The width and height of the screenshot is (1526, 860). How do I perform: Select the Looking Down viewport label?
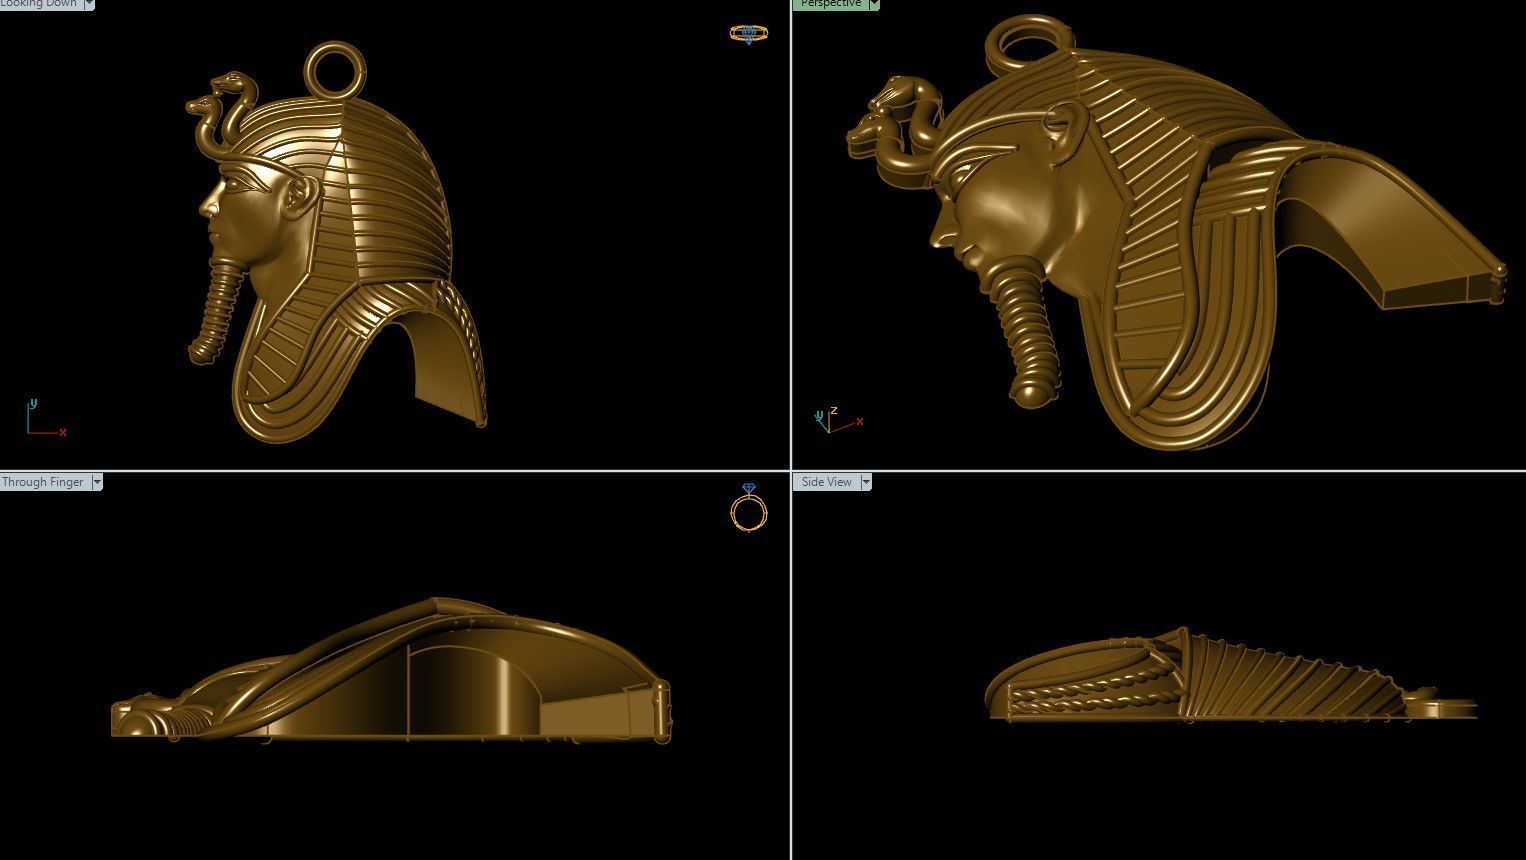pos(40,4)
